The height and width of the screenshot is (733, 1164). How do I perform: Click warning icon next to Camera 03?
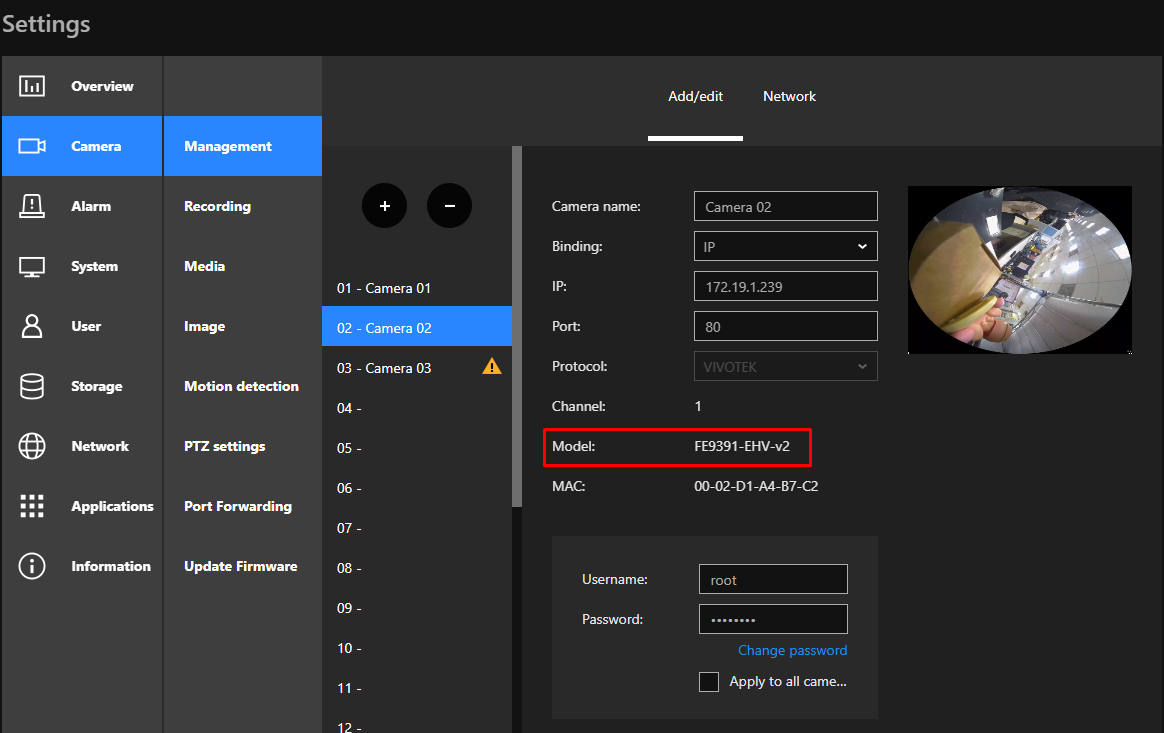492,367
